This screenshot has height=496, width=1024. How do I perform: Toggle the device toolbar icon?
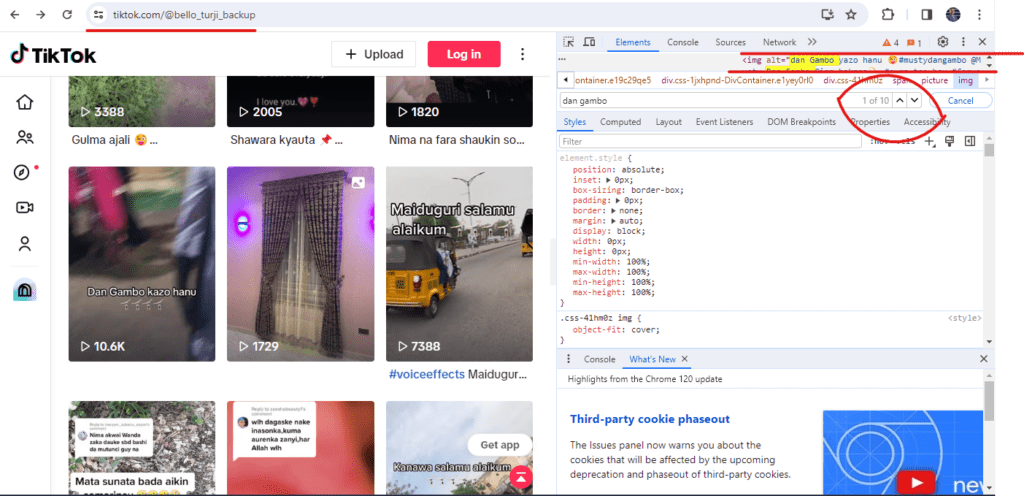589,42
